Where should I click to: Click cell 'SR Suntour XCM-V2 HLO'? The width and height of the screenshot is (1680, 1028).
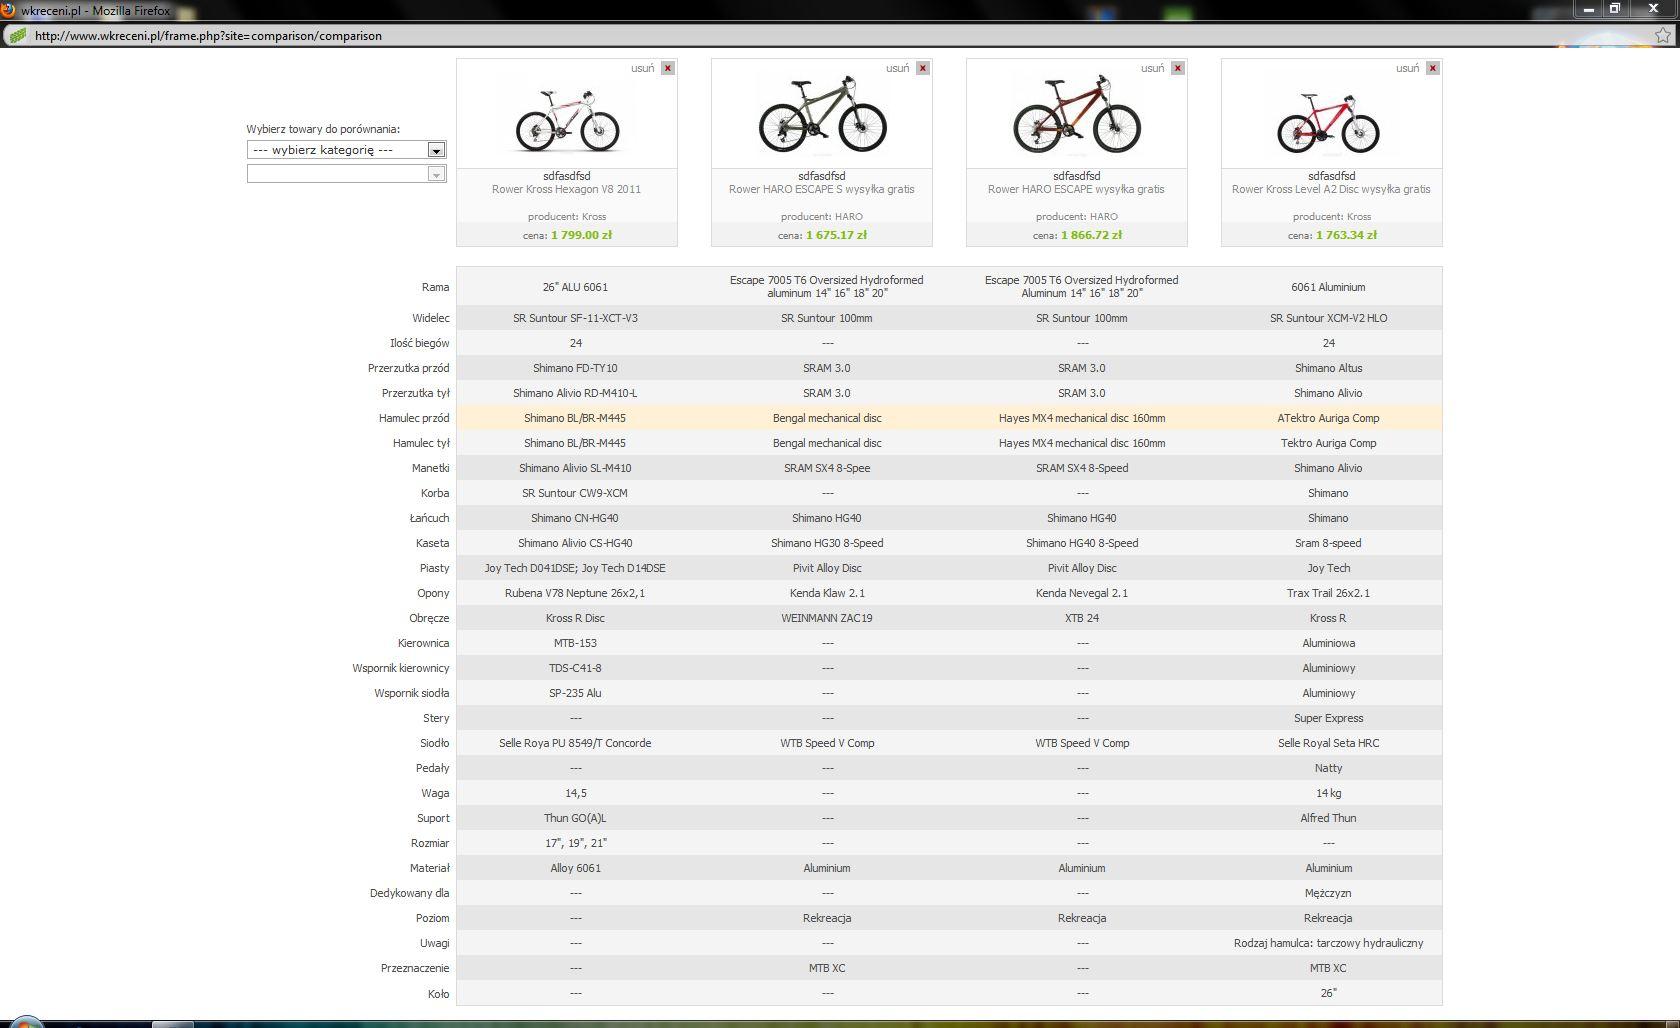(x=1328, y=318)
